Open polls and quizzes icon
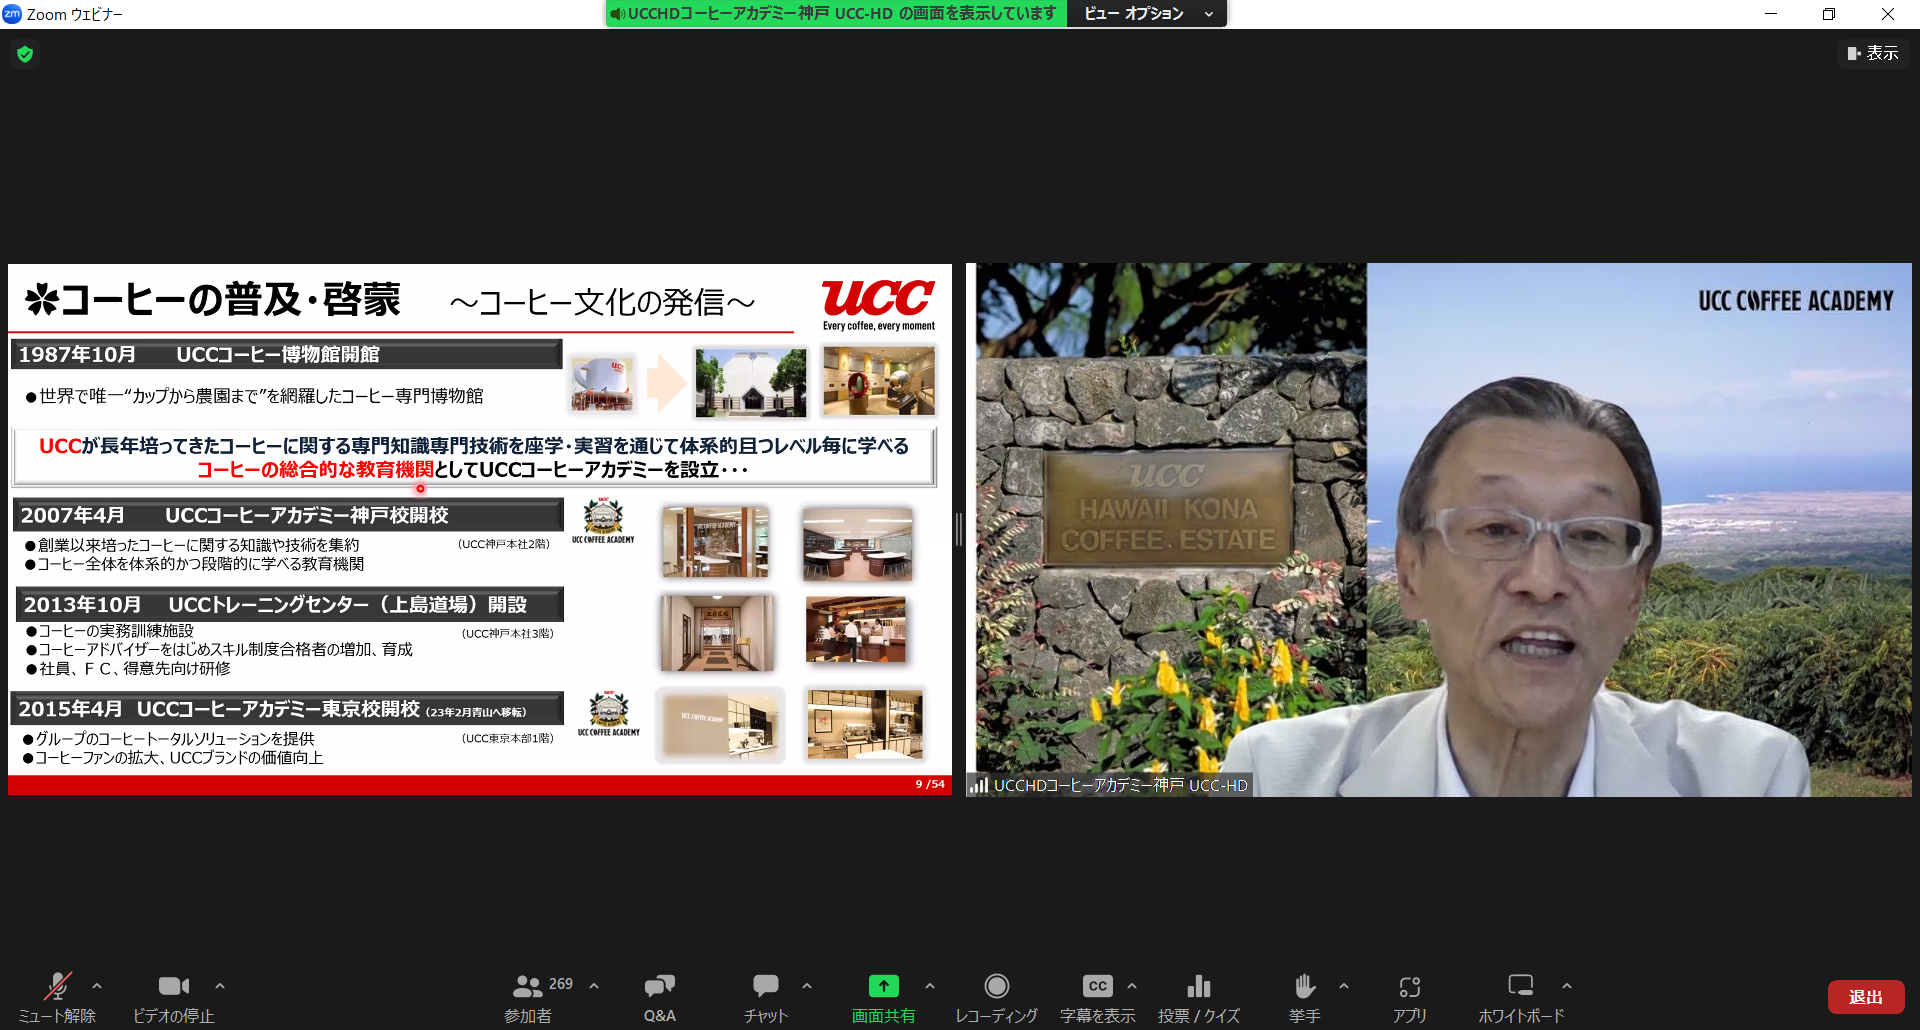Image resolution: width=1920 pixels, height=1030 pixels. (1199, 986)
